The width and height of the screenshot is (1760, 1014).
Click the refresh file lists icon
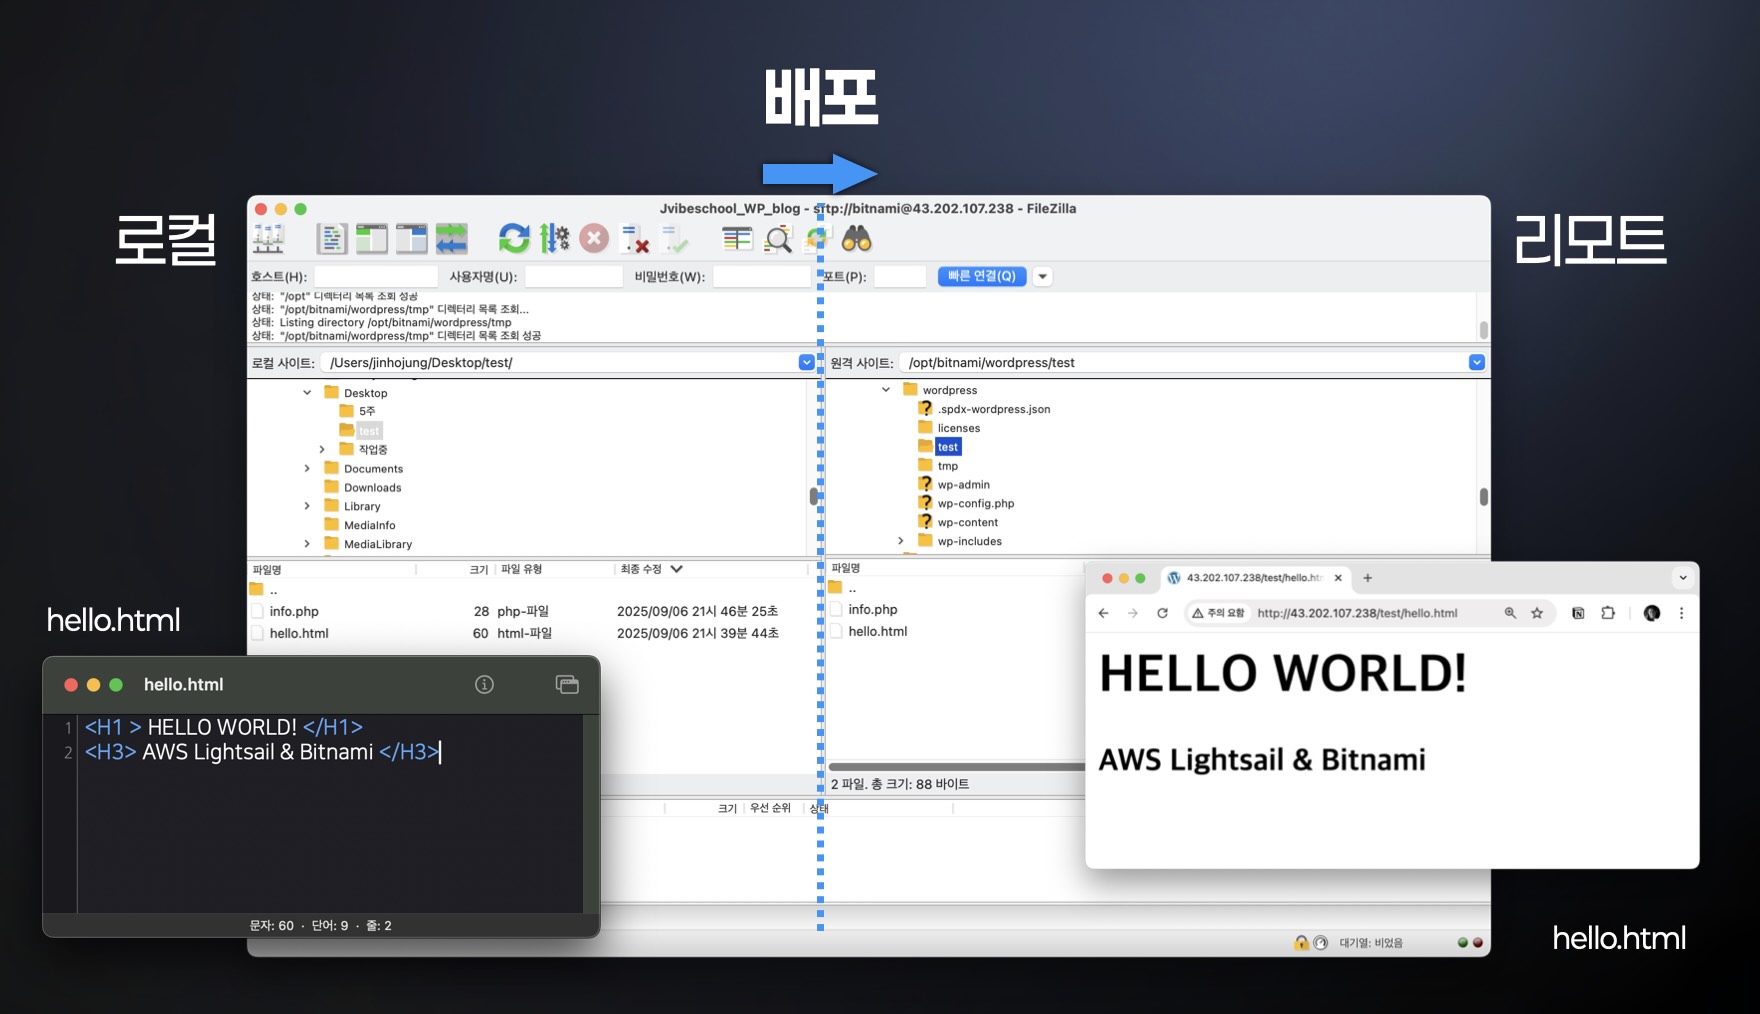click(514, 239)
